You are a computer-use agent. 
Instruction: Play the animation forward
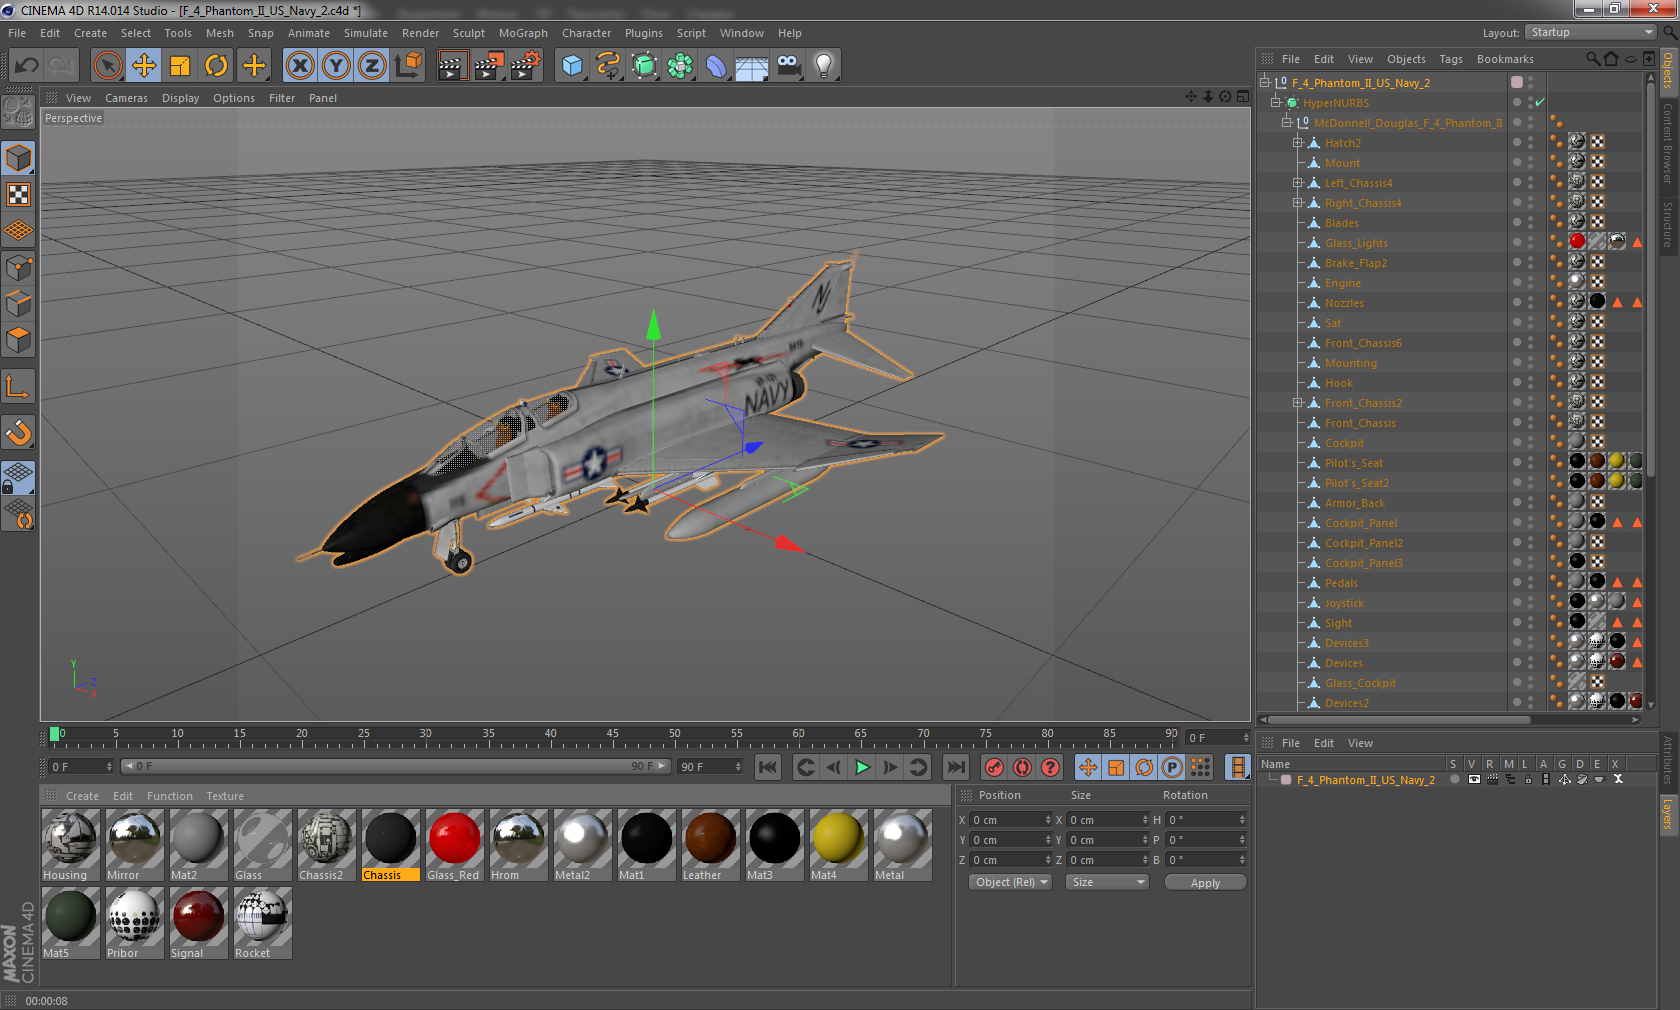pyautogui.click(x=862, y=767)
